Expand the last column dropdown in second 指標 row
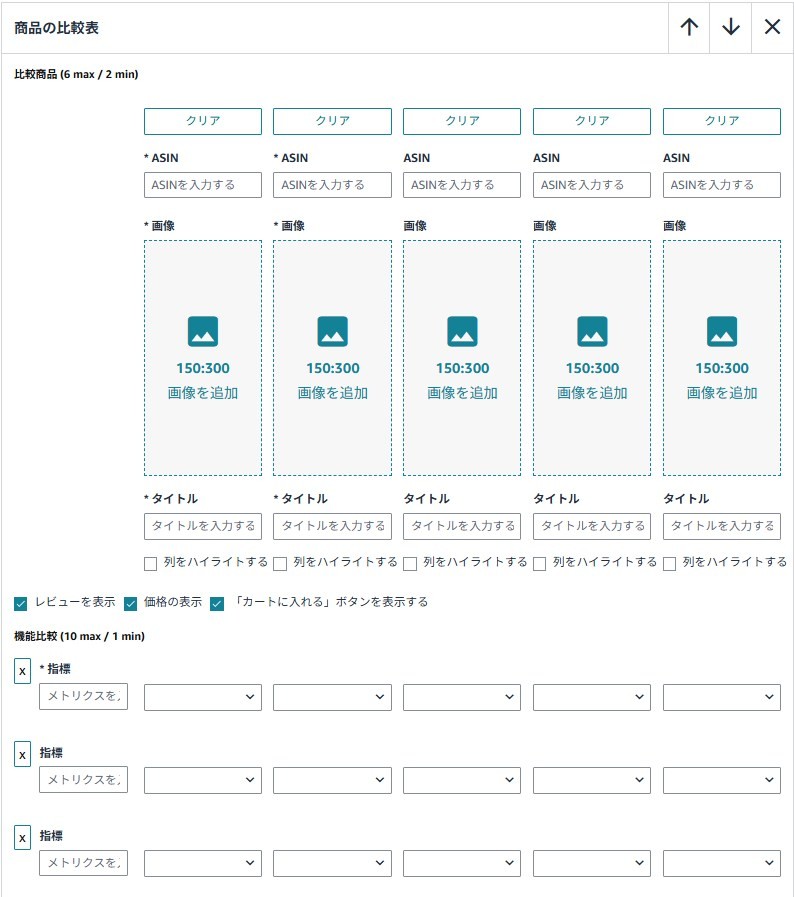 721,780
